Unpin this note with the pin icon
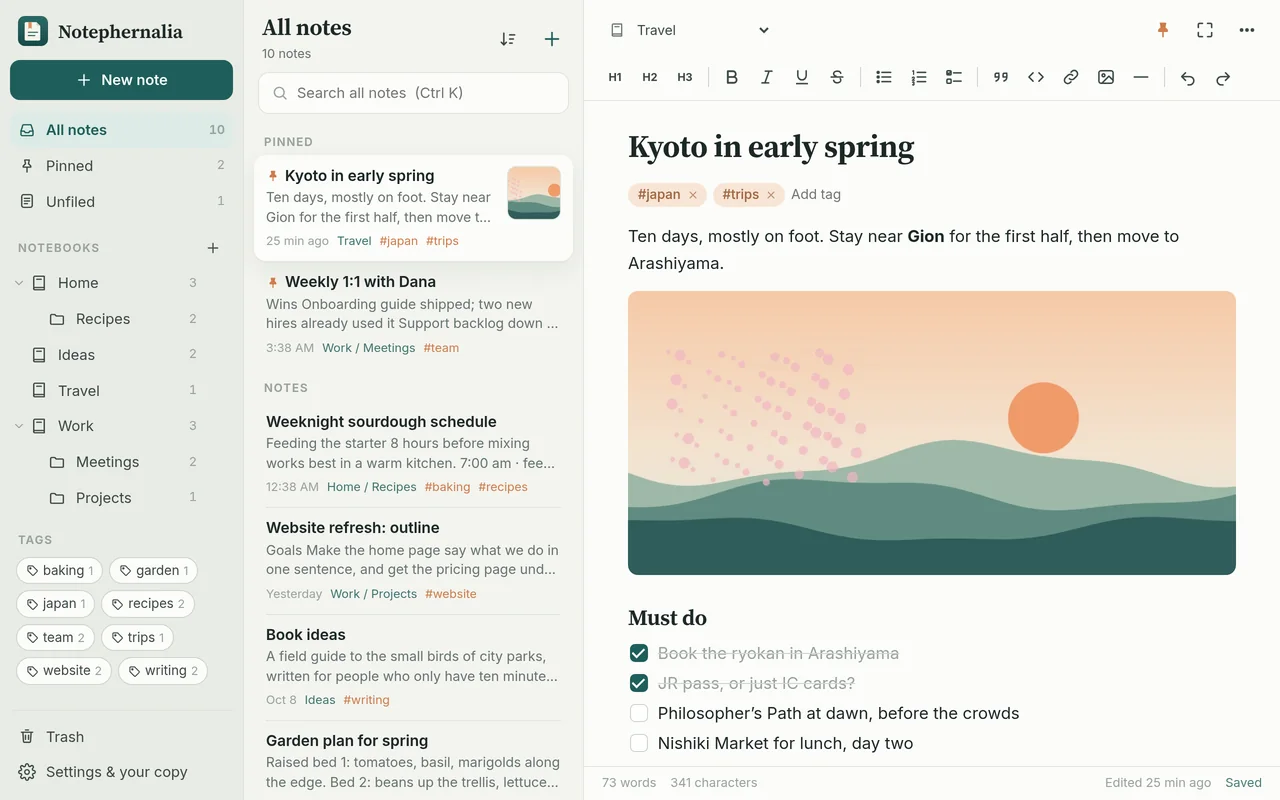 click(1163, 30)
